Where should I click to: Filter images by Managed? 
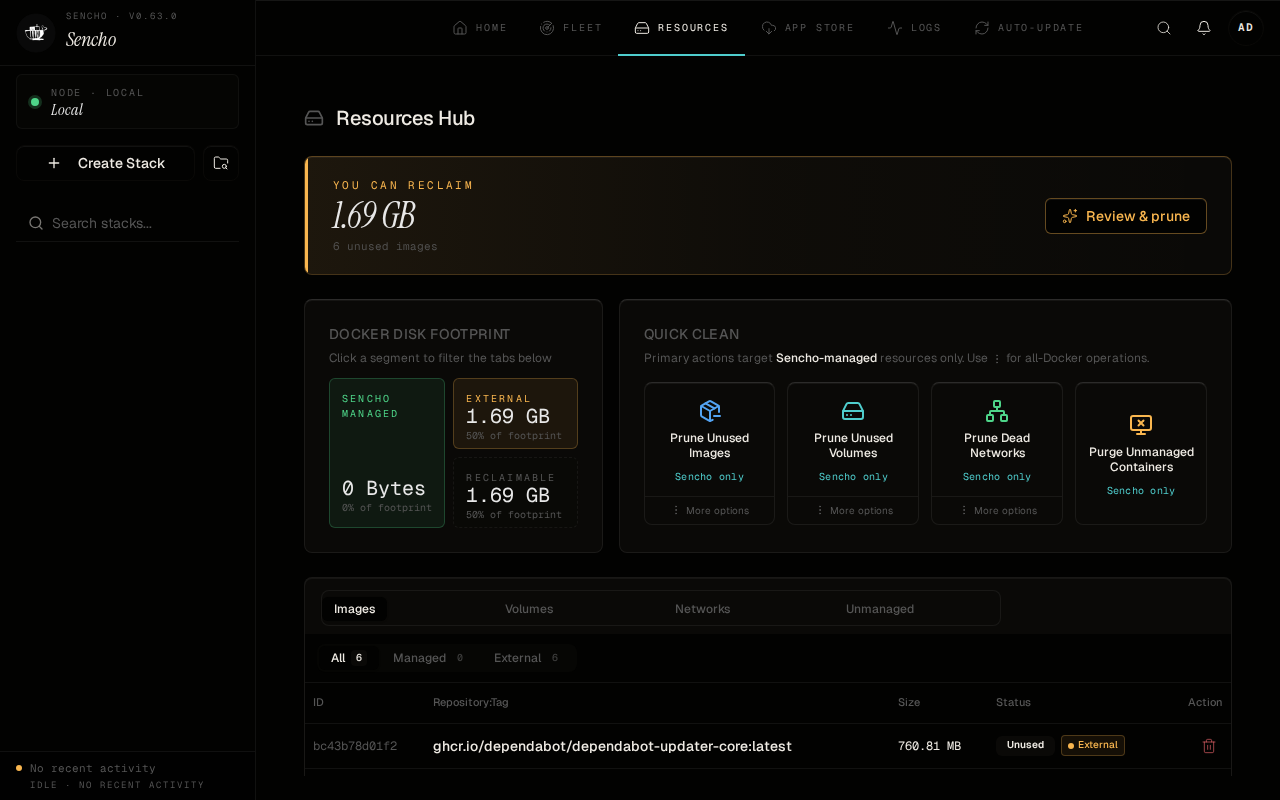[428, 658]
